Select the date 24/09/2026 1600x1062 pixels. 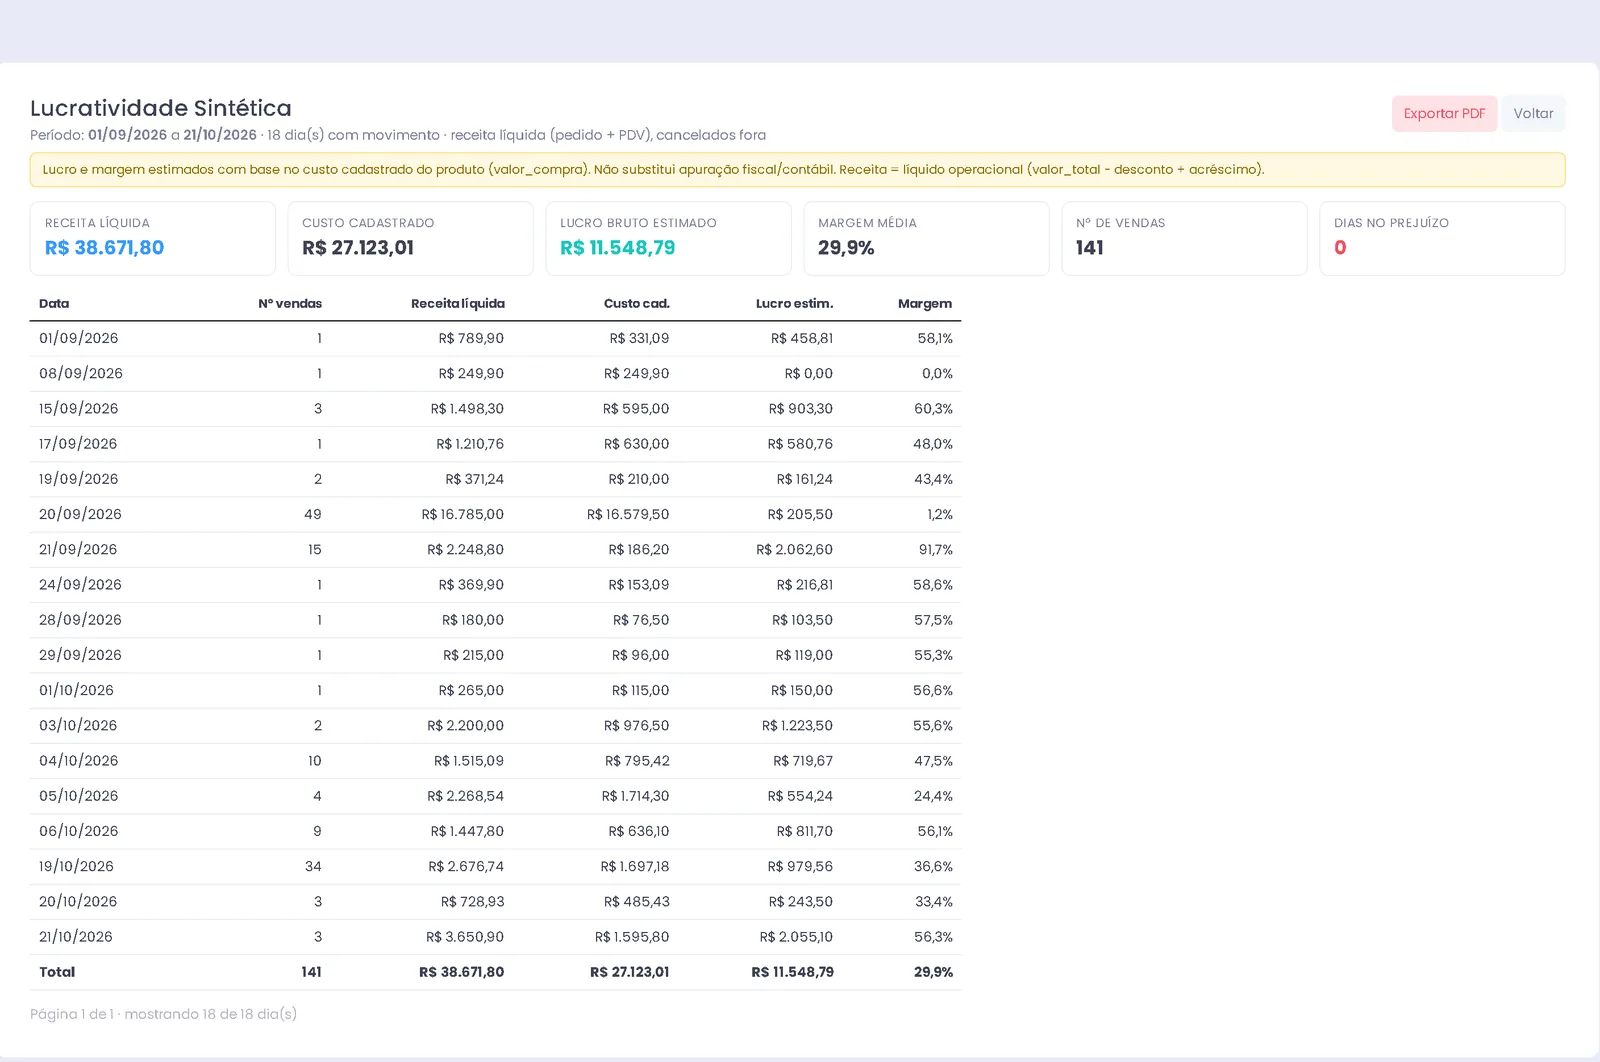coord(80,585)
